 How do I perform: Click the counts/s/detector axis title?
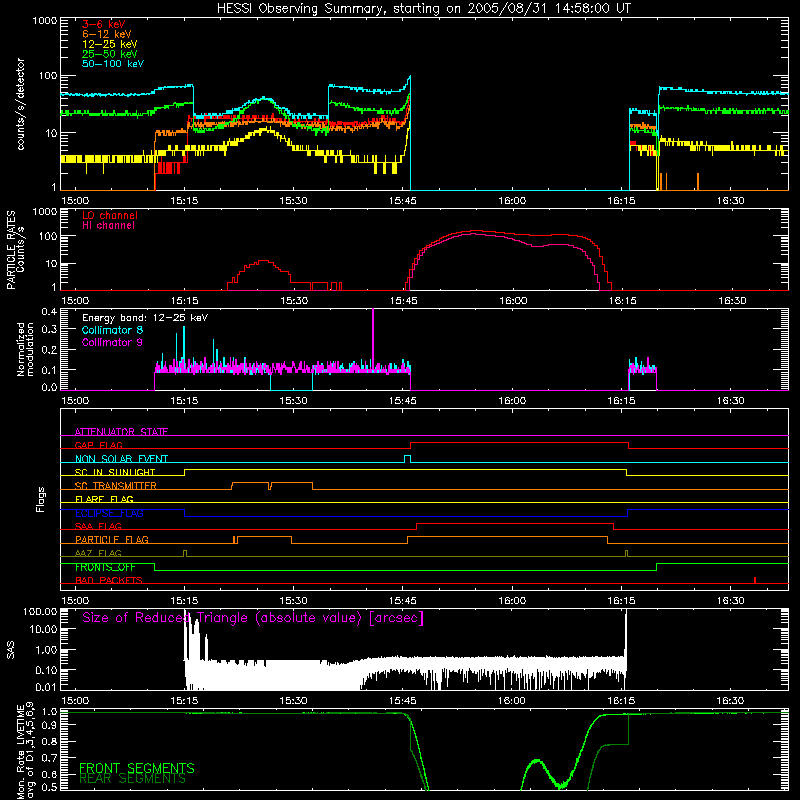coord(20,104)
